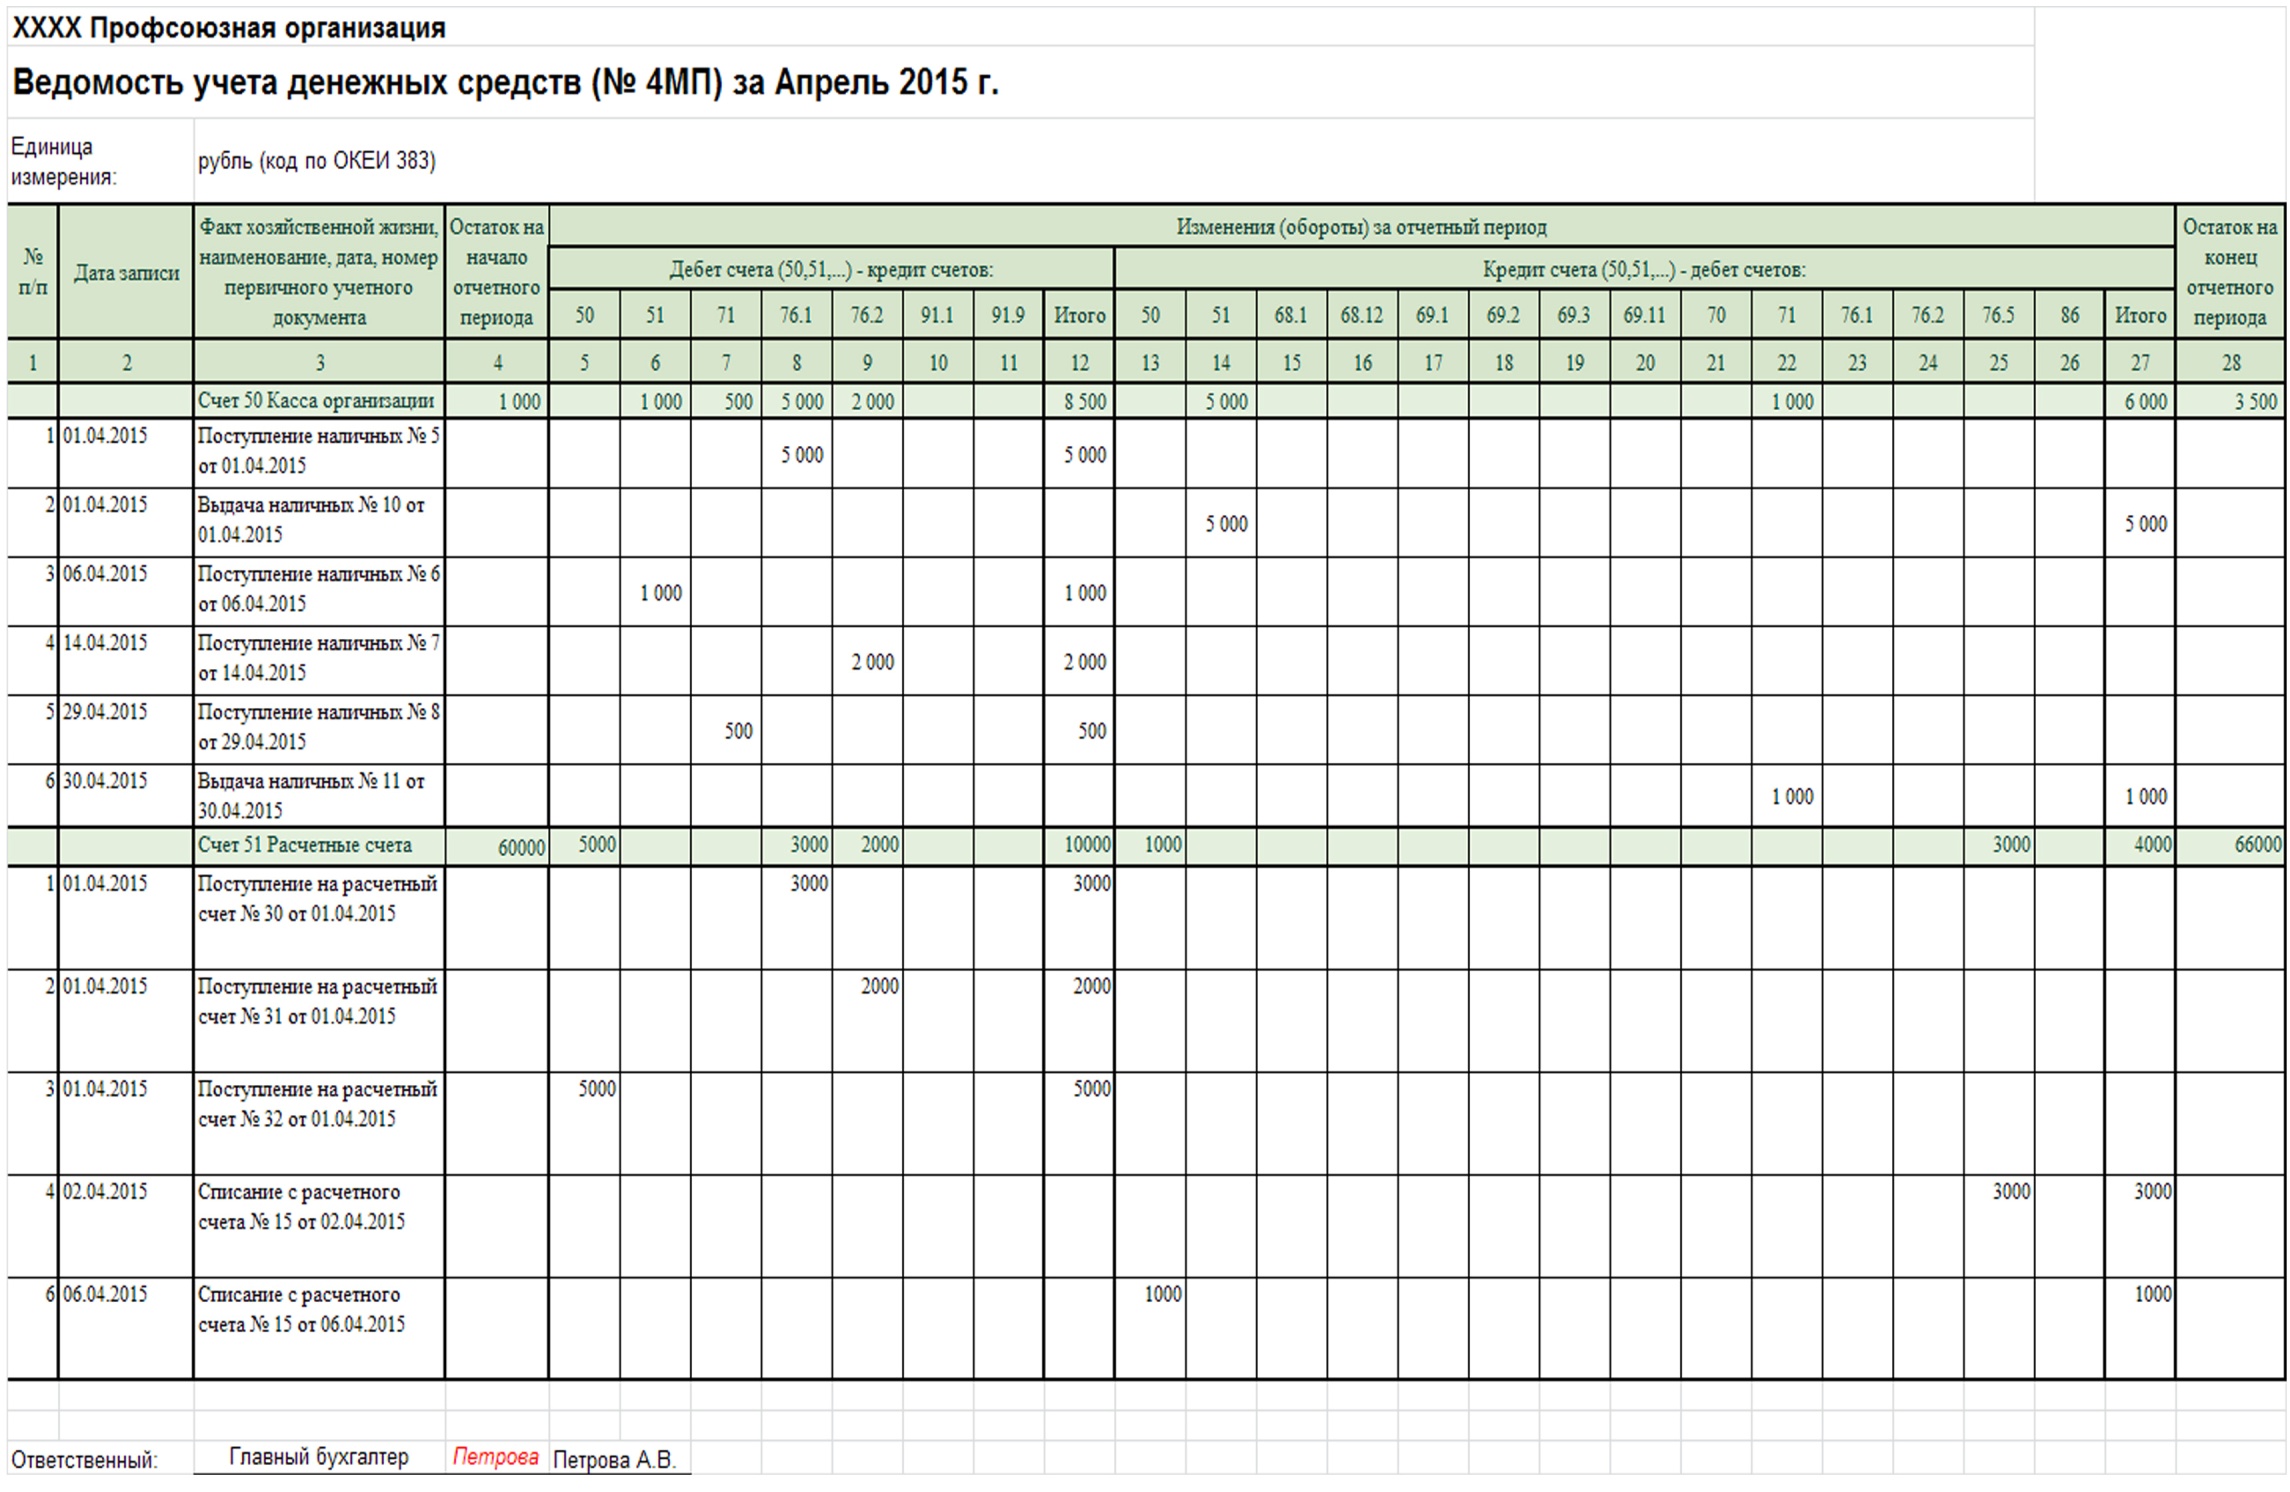This screenshot has width=2290, height=1492.
Task: Select 'Поступление на расчетный счет № 32' entry
Action: 318,1104
